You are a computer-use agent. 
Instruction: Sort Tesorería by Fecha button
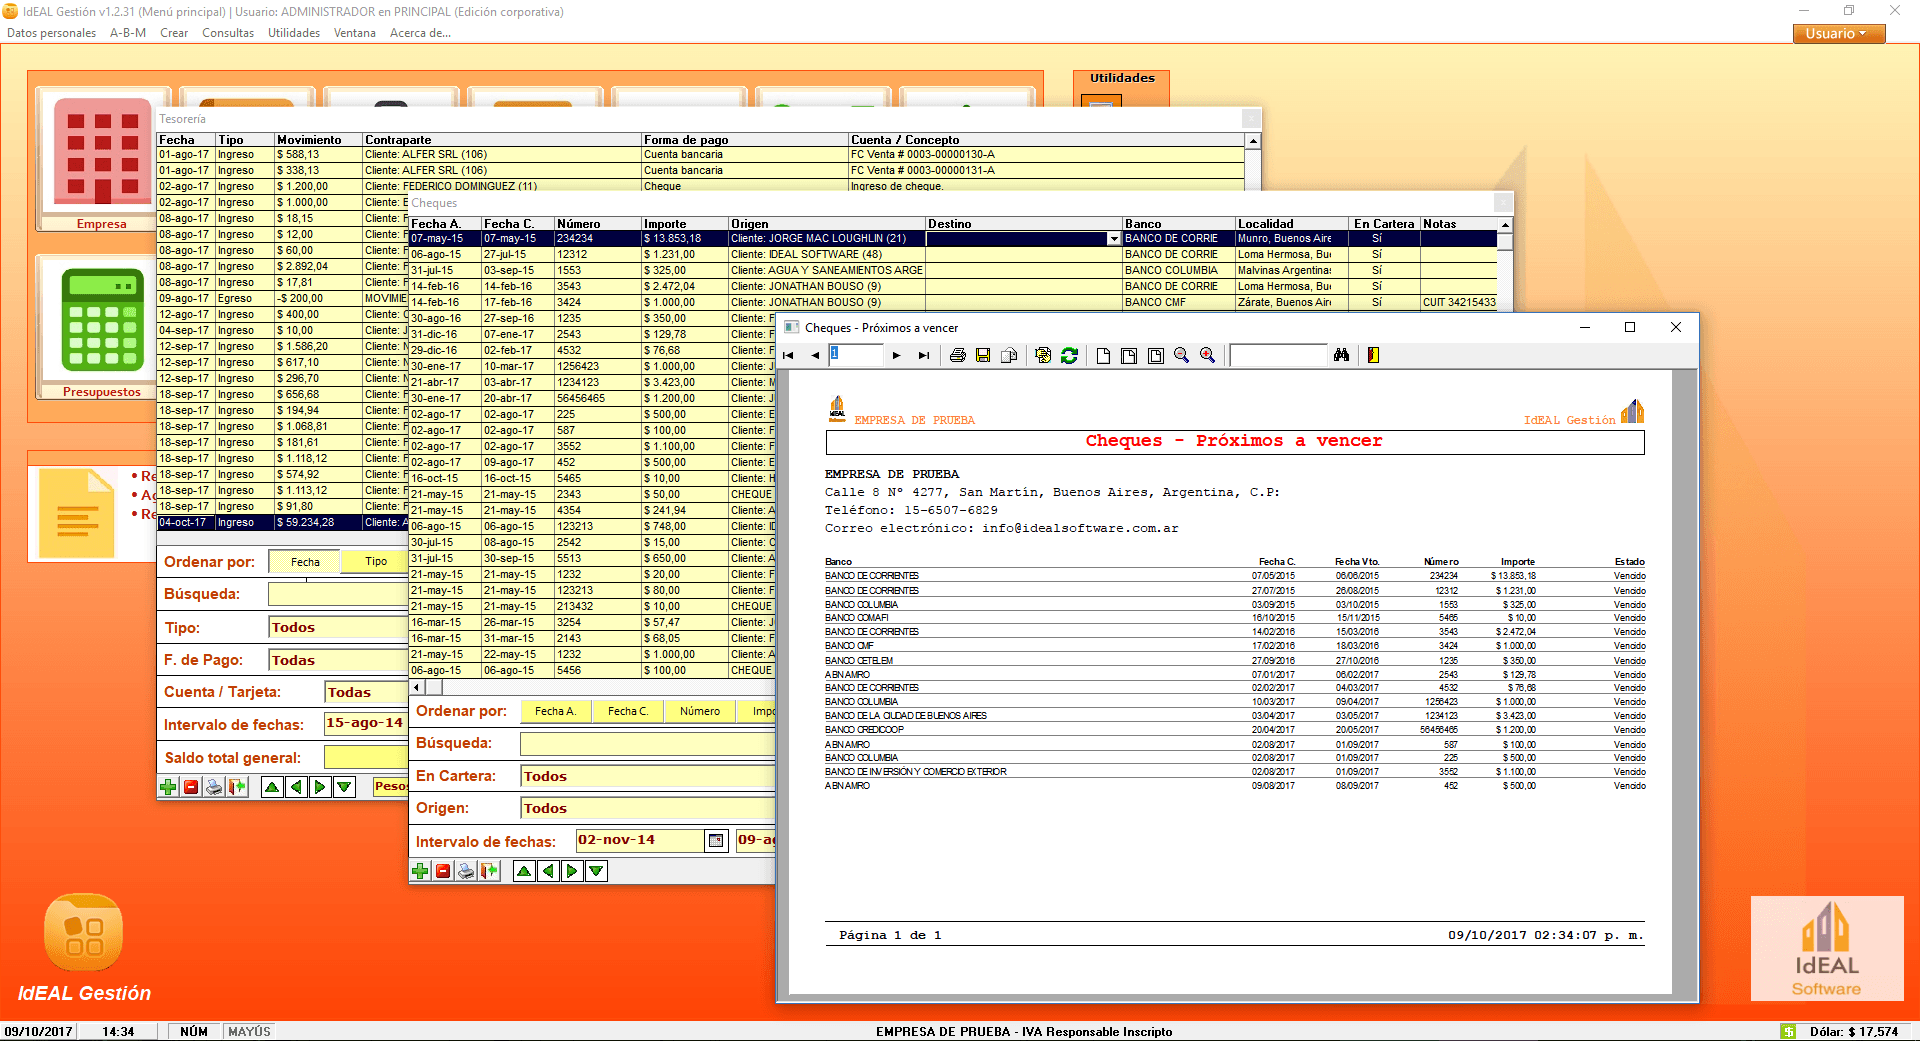pyautogui.click(x=305, y=562)
